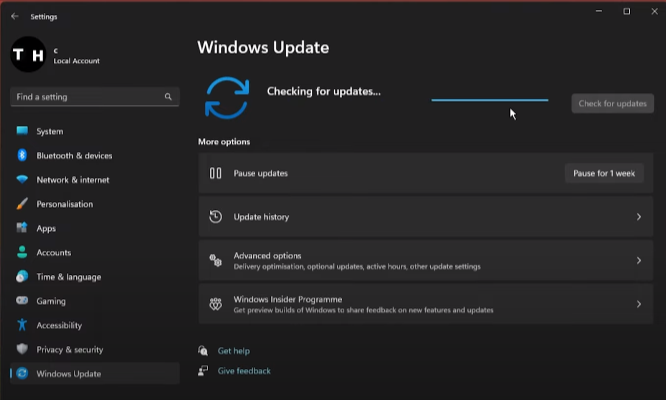Click the Windows Insider Programme icon
Image resolution: width=666 pixels, height=400 pixels.
point(215,304)
